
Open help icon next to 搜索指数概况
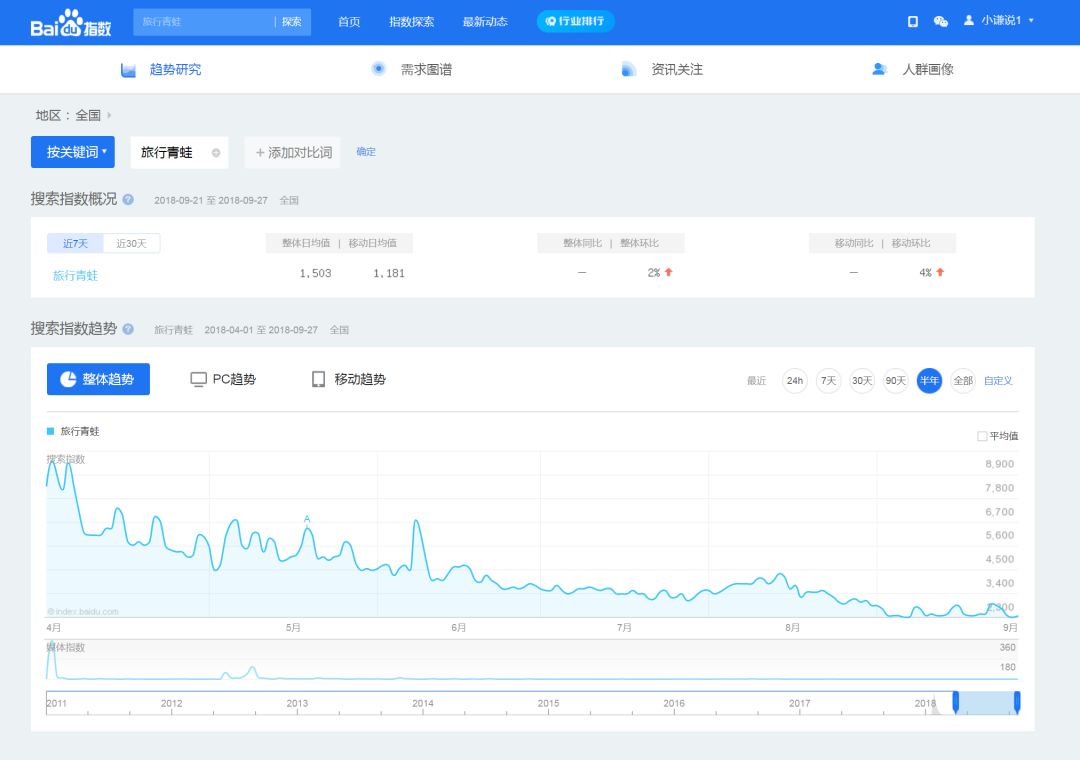point(128,200)
